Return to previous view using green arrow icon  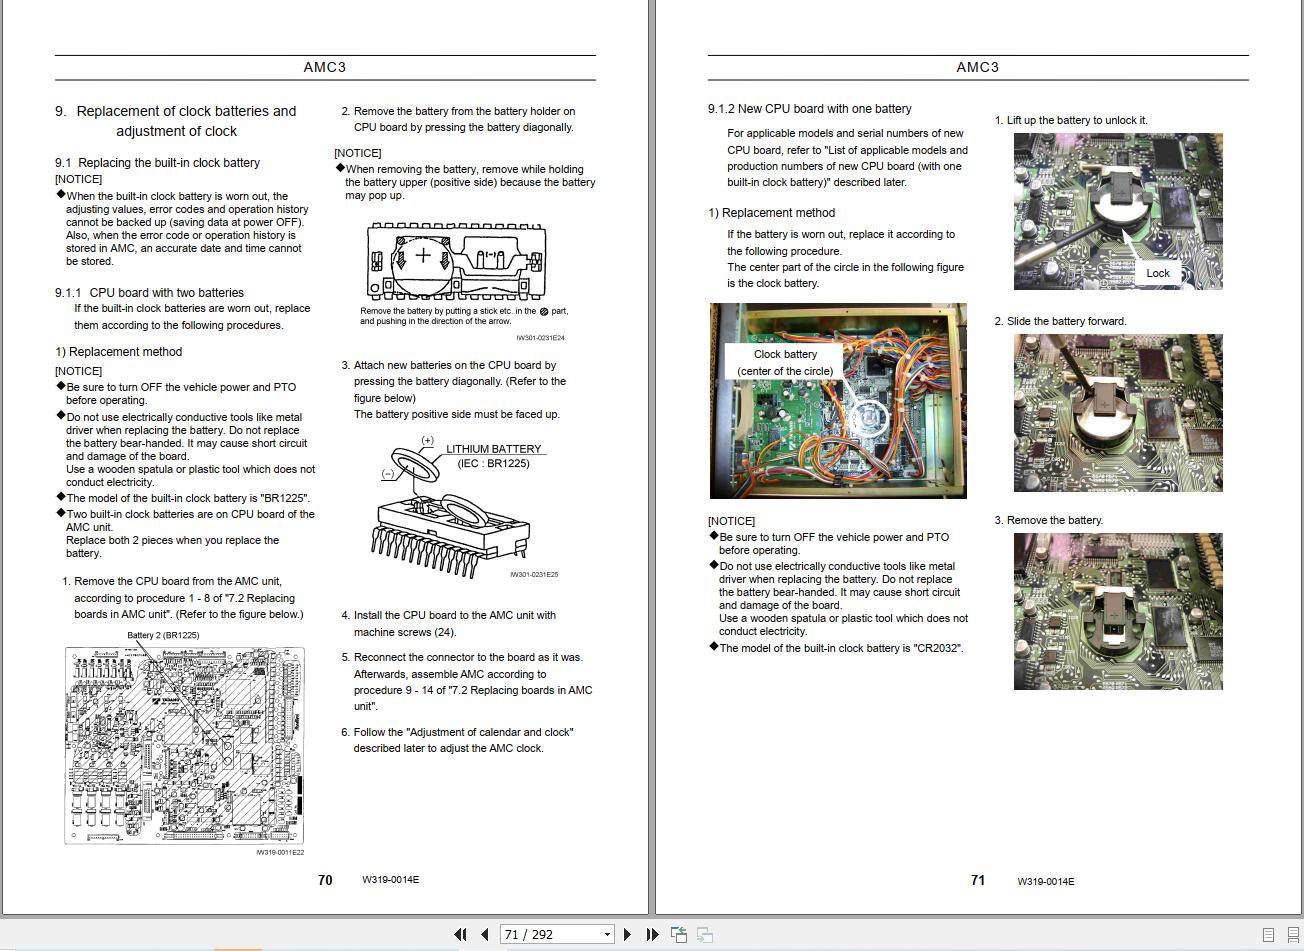pos(680,934)
